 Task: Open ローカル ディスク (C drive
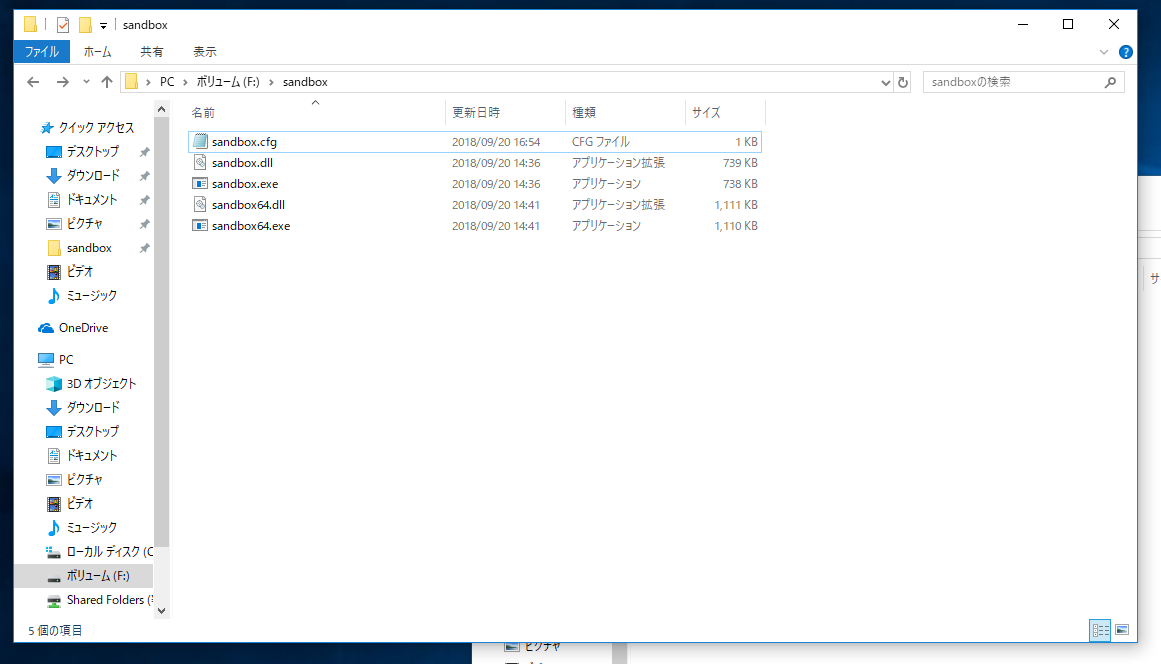[110, 551]
